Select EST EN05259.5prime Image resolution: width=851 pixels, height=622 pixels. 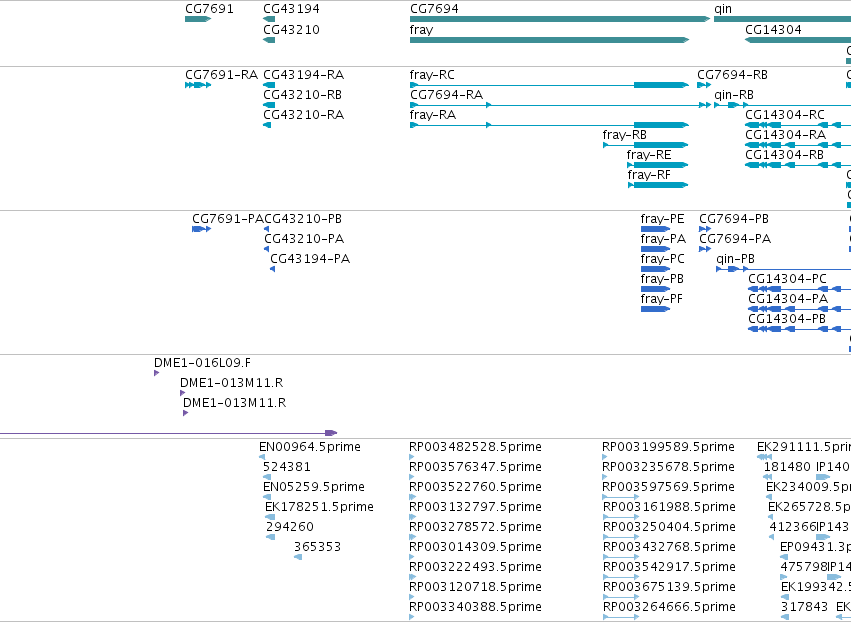click(314, 487)
